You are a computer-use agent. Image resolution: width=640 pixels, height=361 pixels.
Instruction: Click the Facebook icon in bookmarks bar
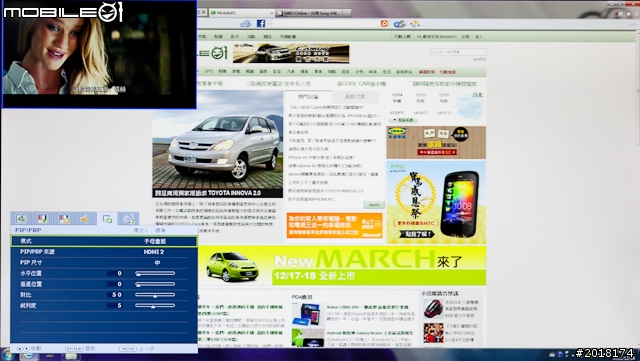(261, 24)
